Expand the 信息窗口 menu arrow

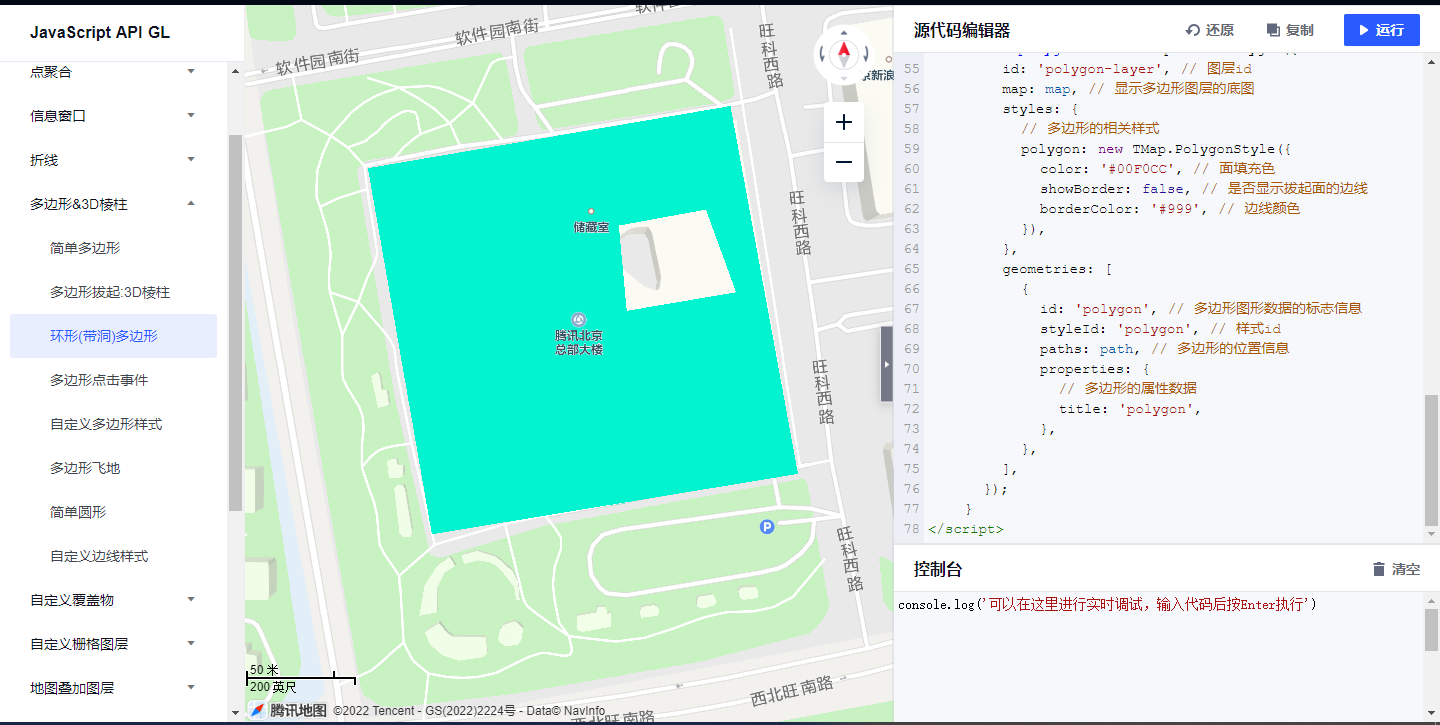[x=191, y=115]
